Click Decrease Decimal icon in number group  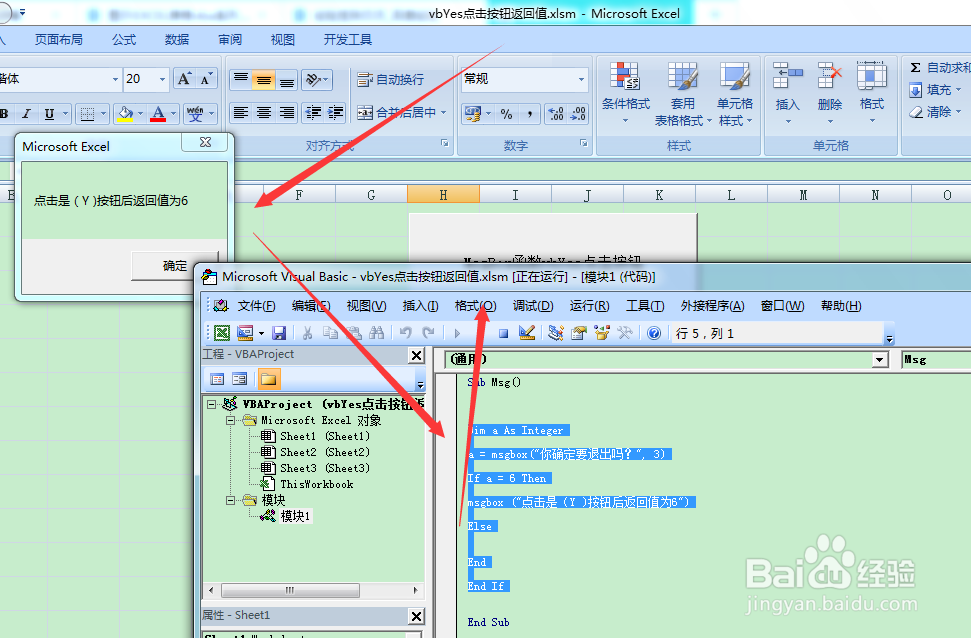click(578, 114)
